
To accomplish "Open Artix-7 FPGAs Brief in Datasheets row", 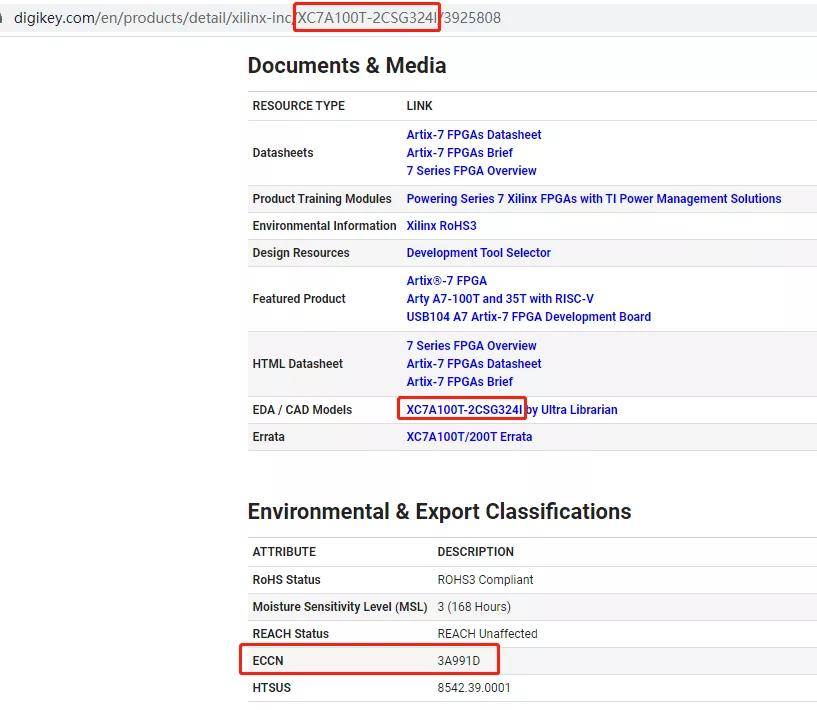I will click(459, 153).
